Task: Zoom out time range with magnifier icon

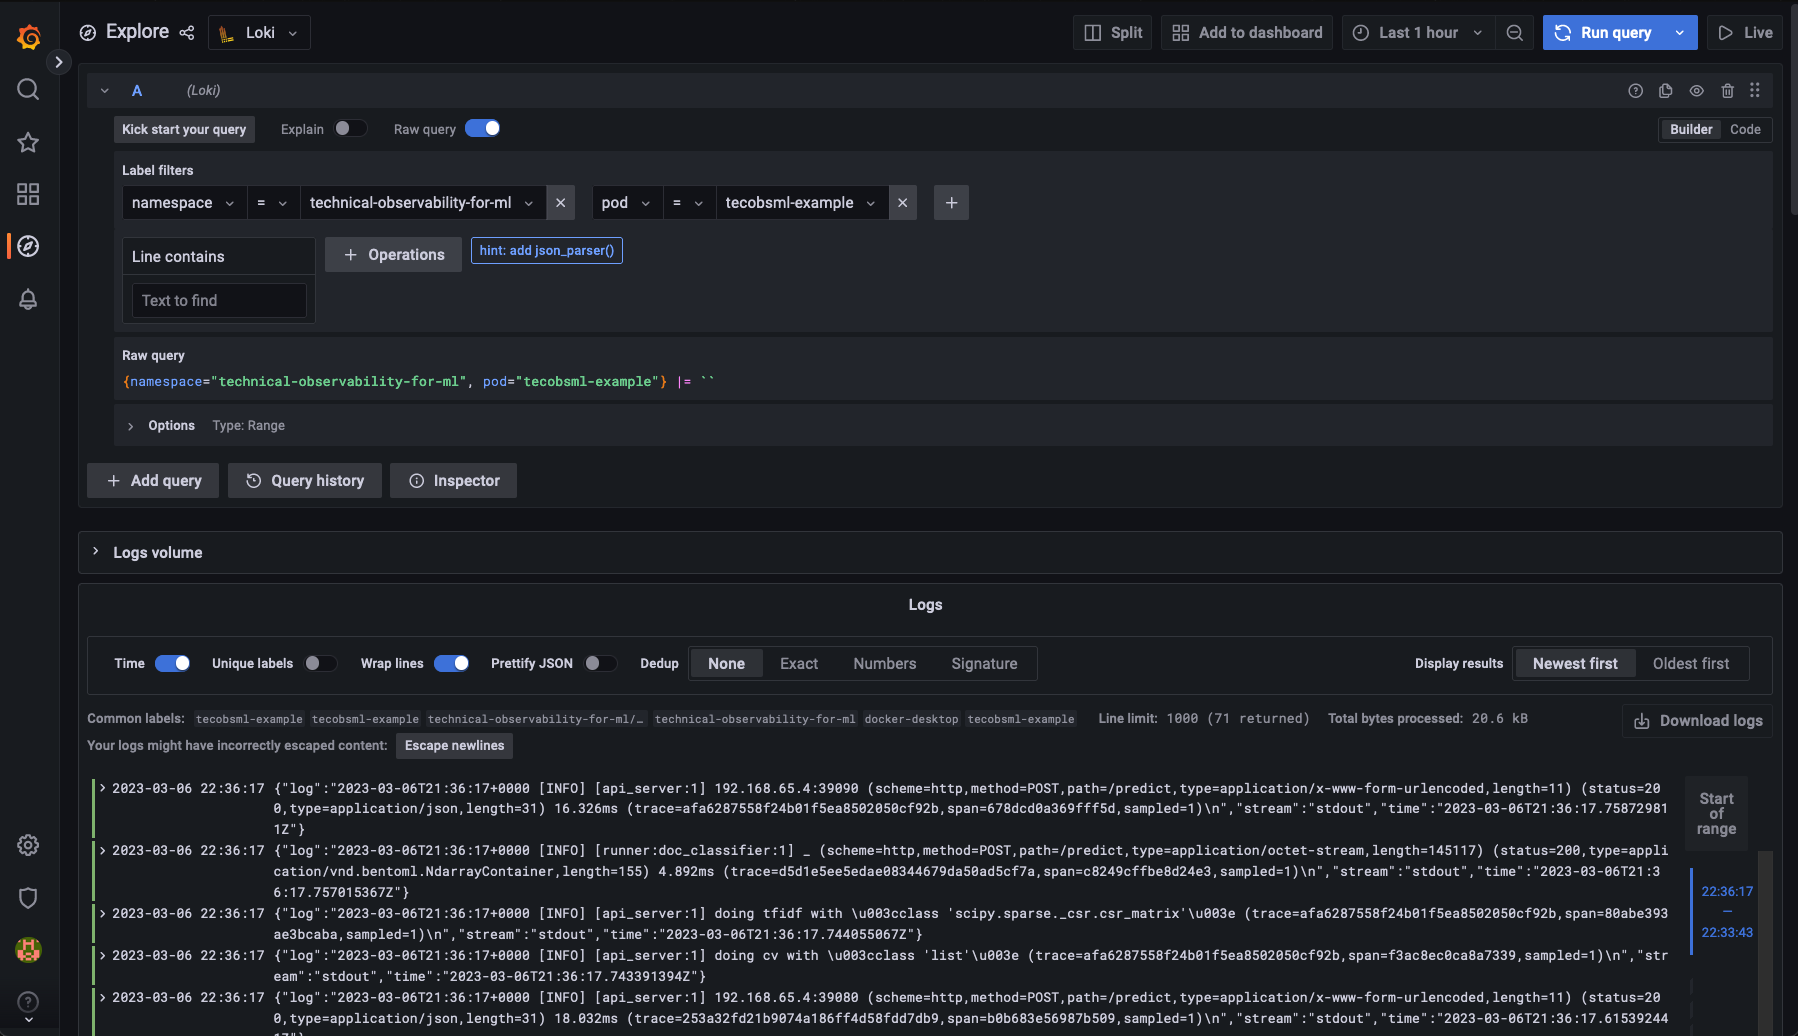Action: tap(1515, 33)
